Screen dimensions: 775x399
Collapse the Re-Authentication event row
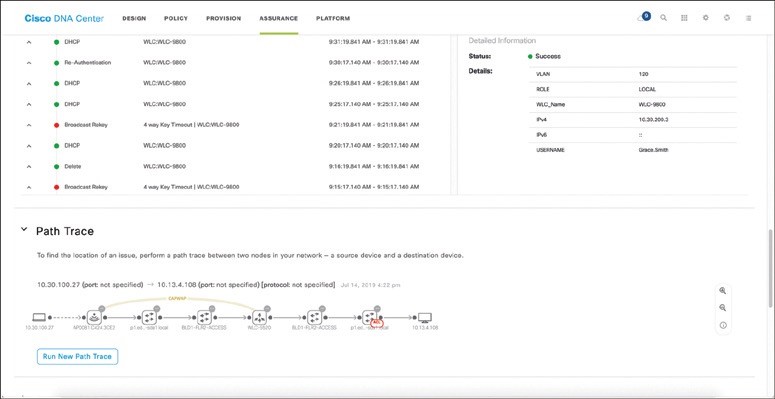tap(29, 63)
